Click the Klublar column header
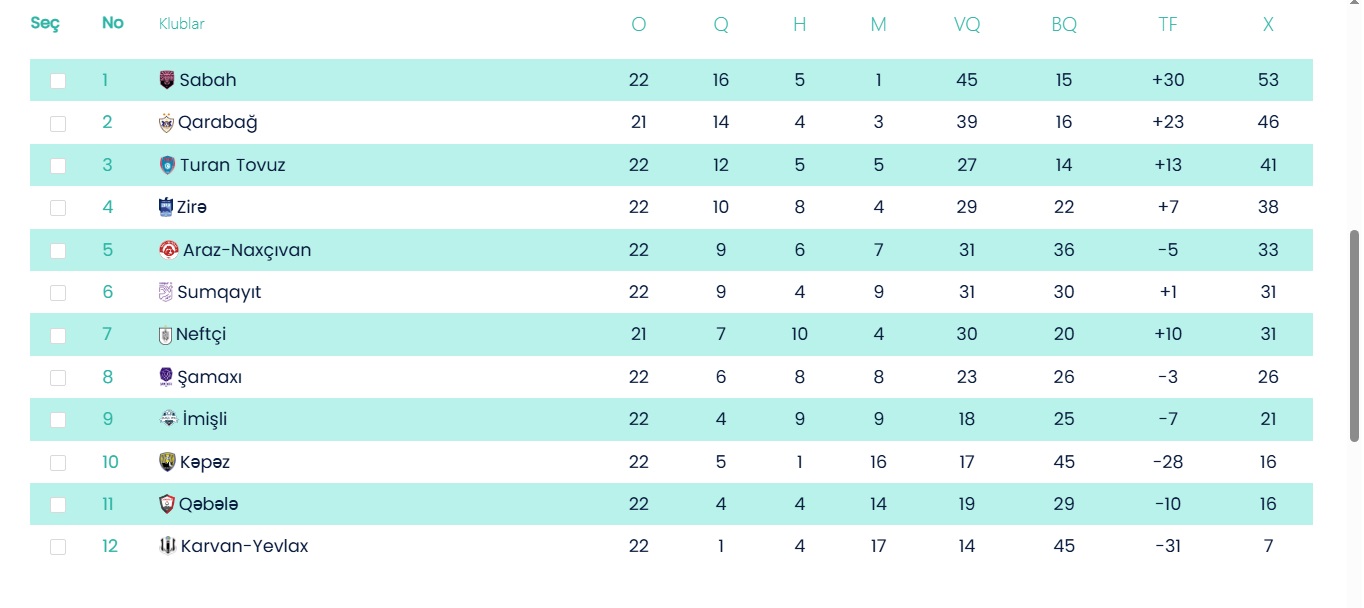1364x608 pixels. pos(182,24)
